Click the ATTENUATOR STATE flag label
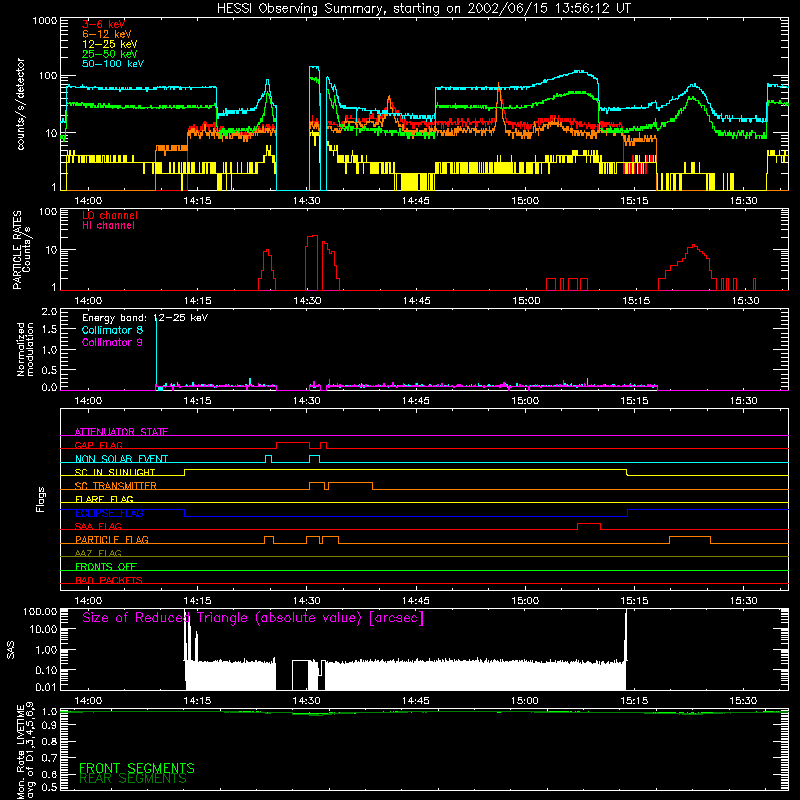800x800 pixels. [121, 432]
